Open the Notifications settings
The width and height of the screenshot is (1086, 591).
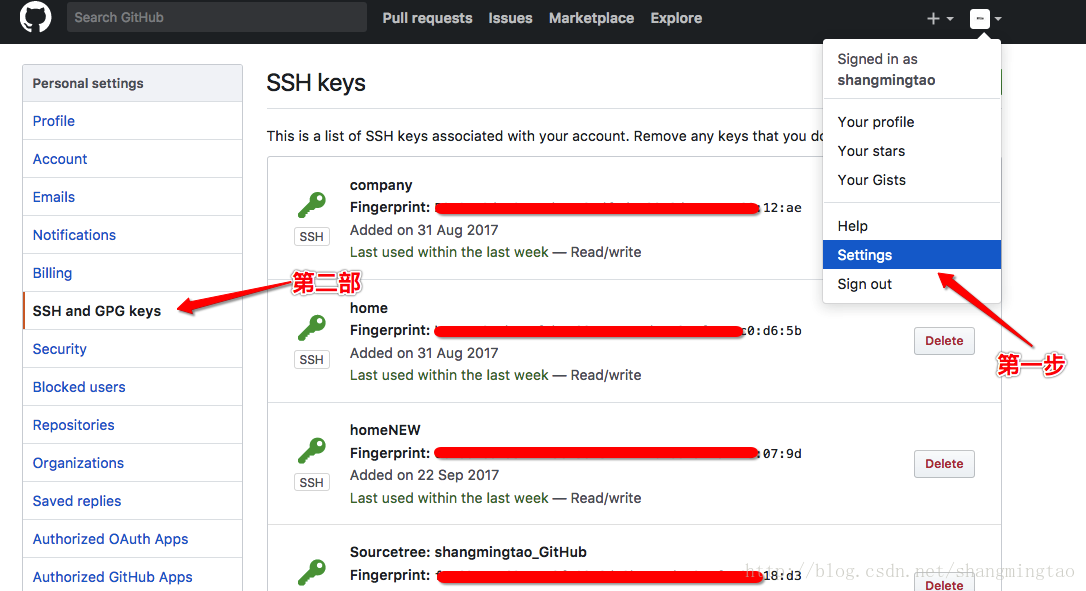[132, 235]
